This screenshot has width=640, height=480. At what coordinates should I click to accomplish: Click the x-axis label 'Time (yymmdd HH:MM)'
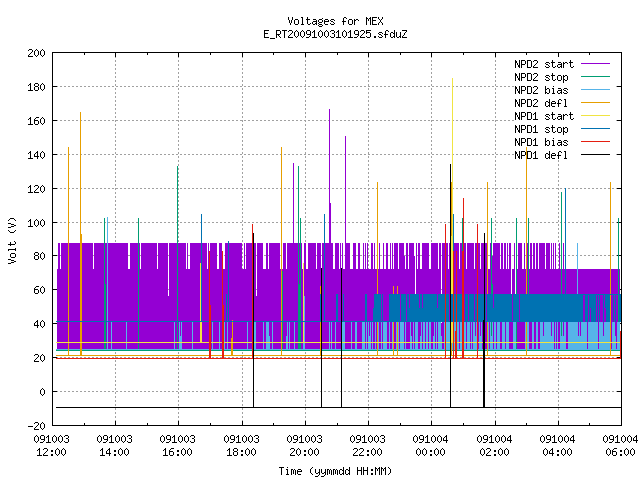click(335, 471)
